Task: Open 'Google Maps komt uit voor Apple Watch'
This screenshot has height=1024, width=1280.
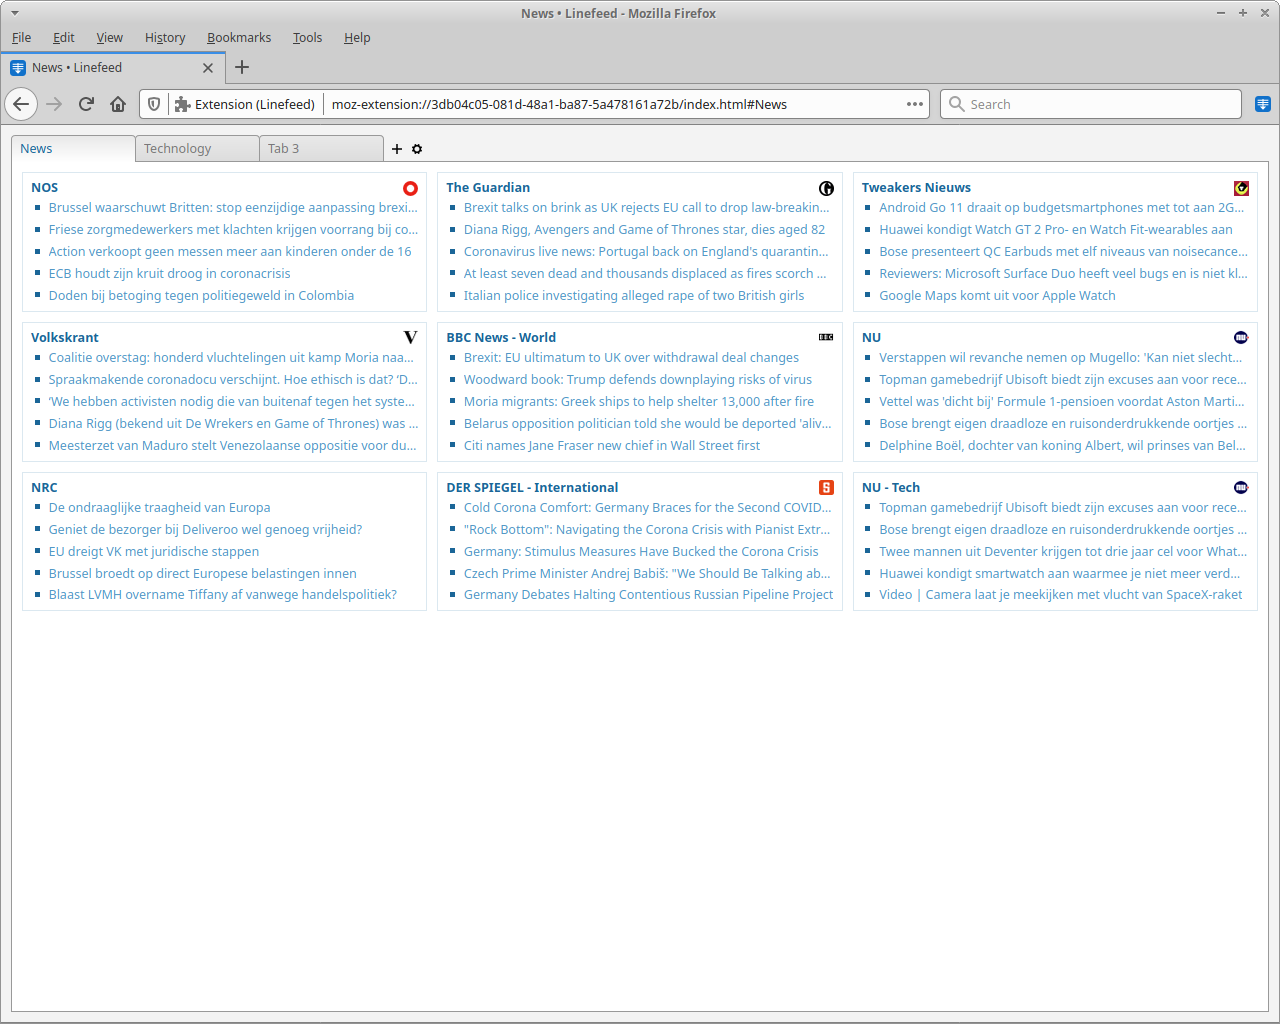Action: 997,295
